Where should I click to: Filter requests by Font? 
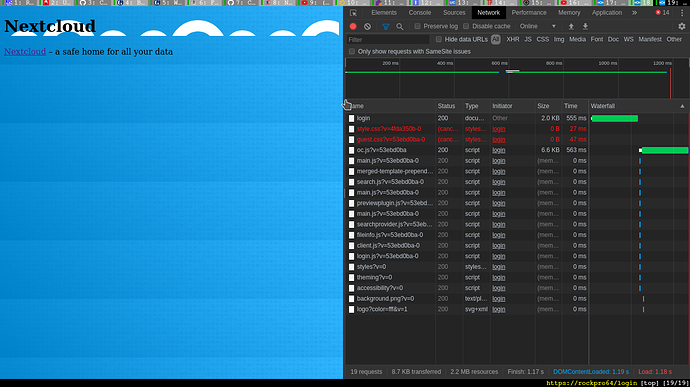597,39
